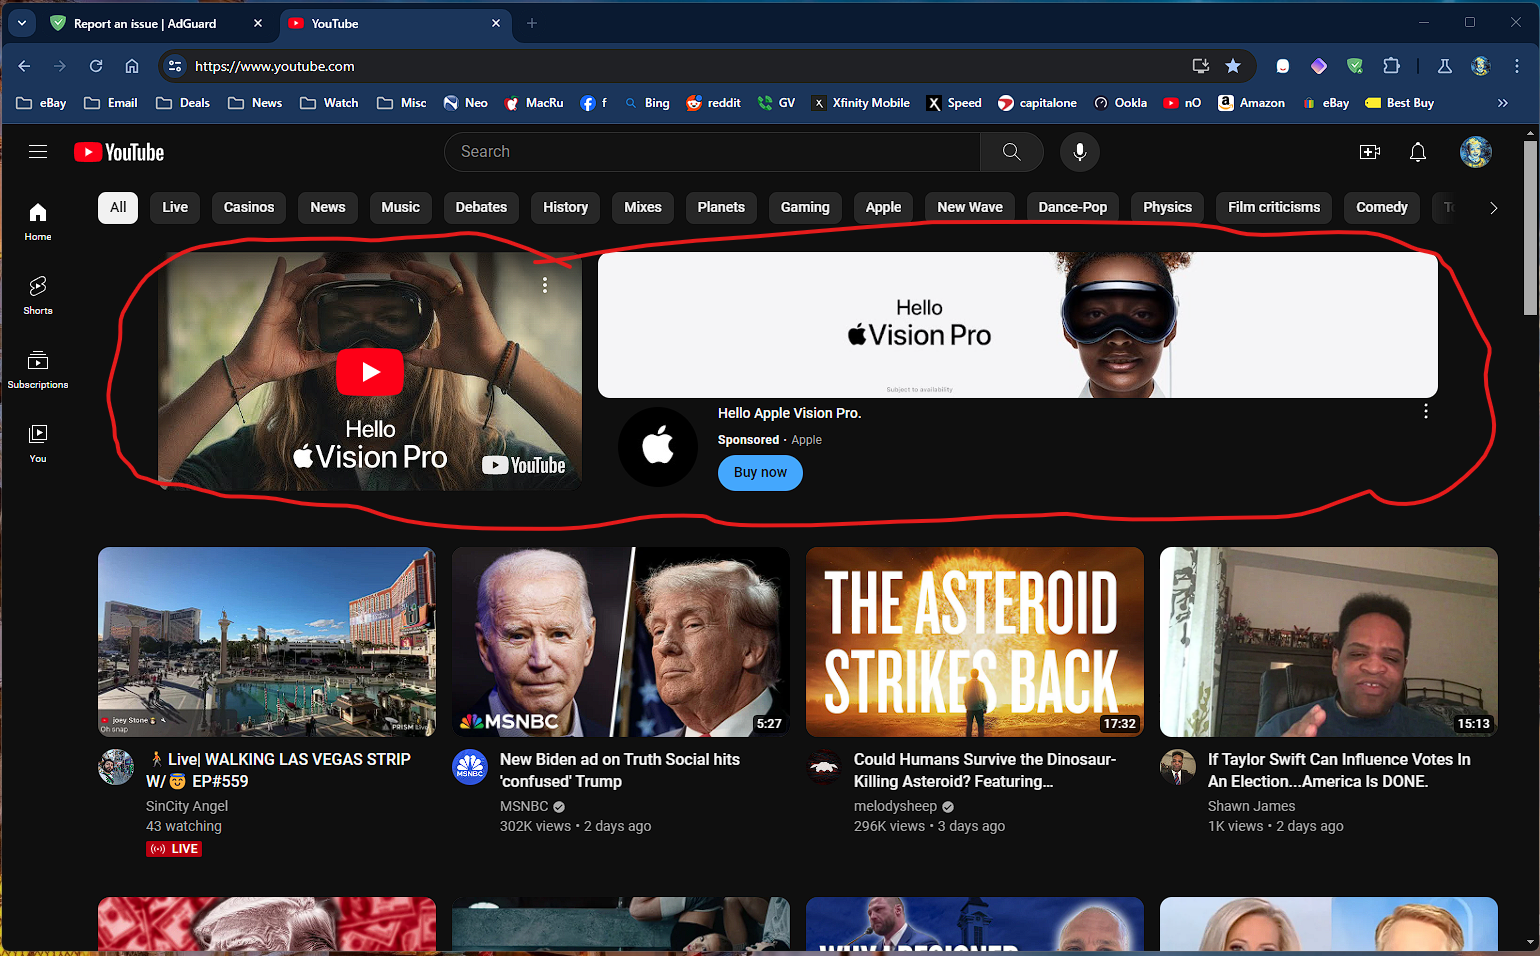This screenshot has width=1540, height=956.
Task: Click the YouTube logo
Action: 119,152
